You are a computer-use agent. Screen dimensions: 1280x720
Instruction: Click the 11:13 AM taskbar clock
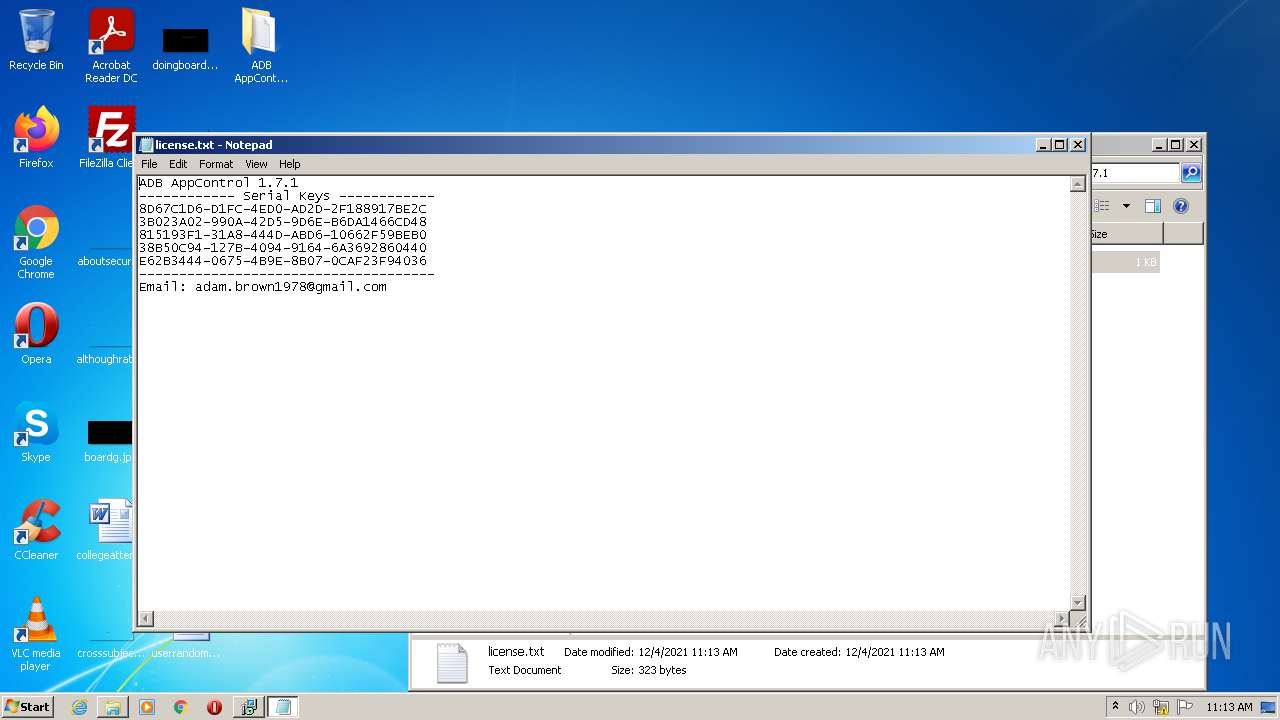tap(1229, 707)
